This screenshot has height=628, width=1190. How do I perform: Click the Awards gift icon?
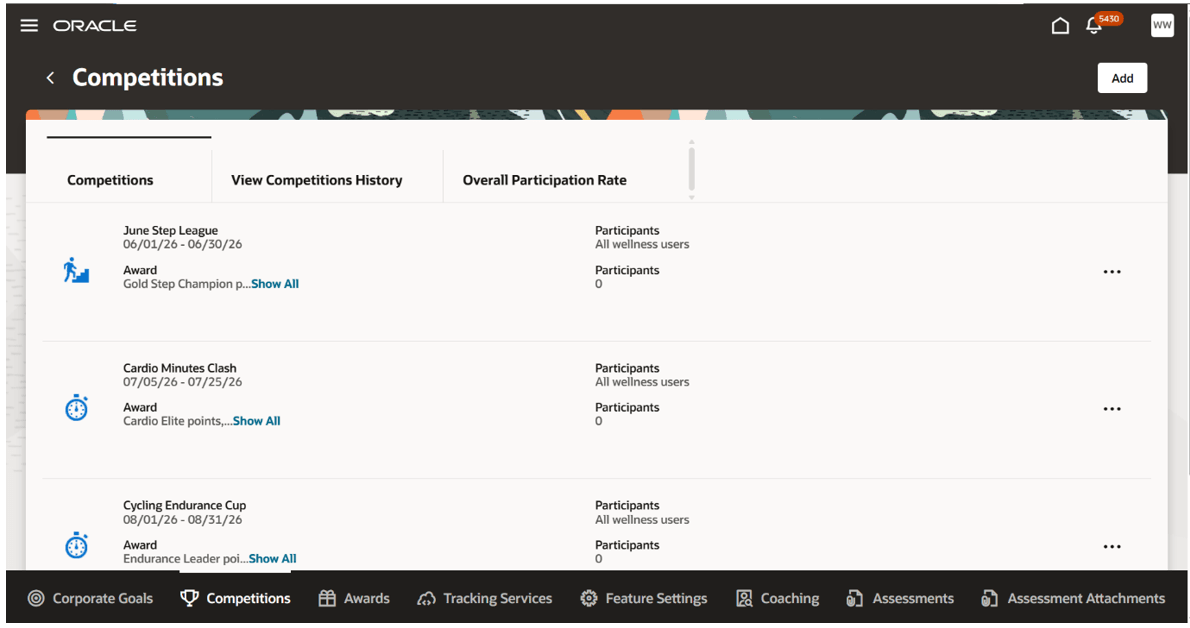coord(327,598)
